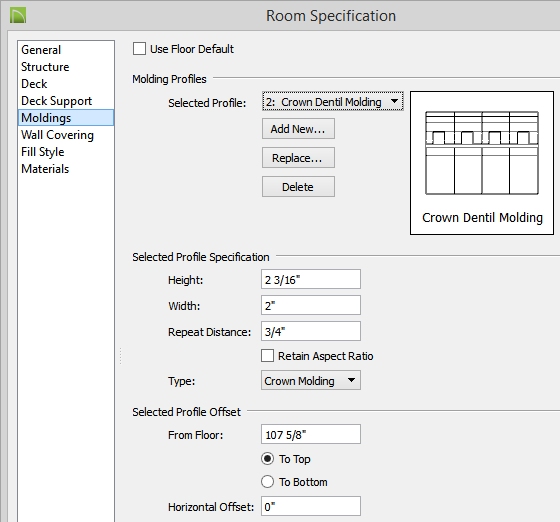
Task: Switch to the Structure panel
Action: click(x=45, y=67)
